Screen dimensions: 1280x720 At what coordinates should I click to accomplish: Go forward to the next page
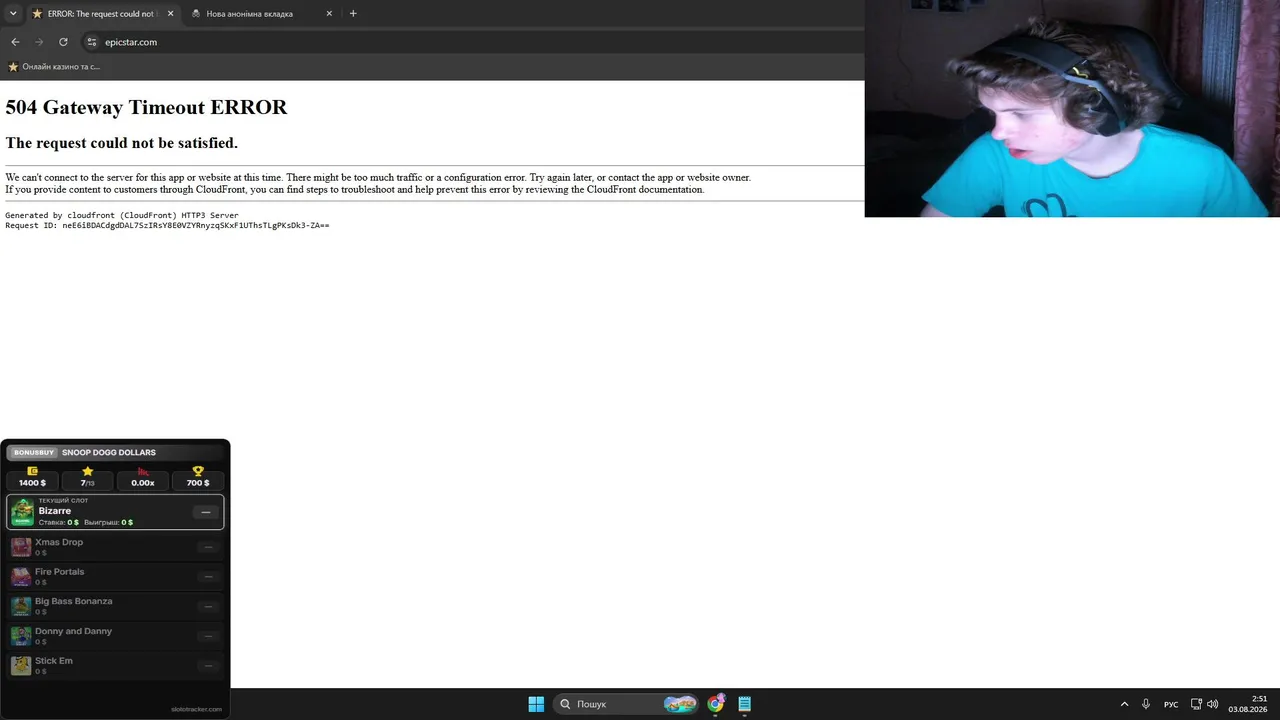click(39, 42)
